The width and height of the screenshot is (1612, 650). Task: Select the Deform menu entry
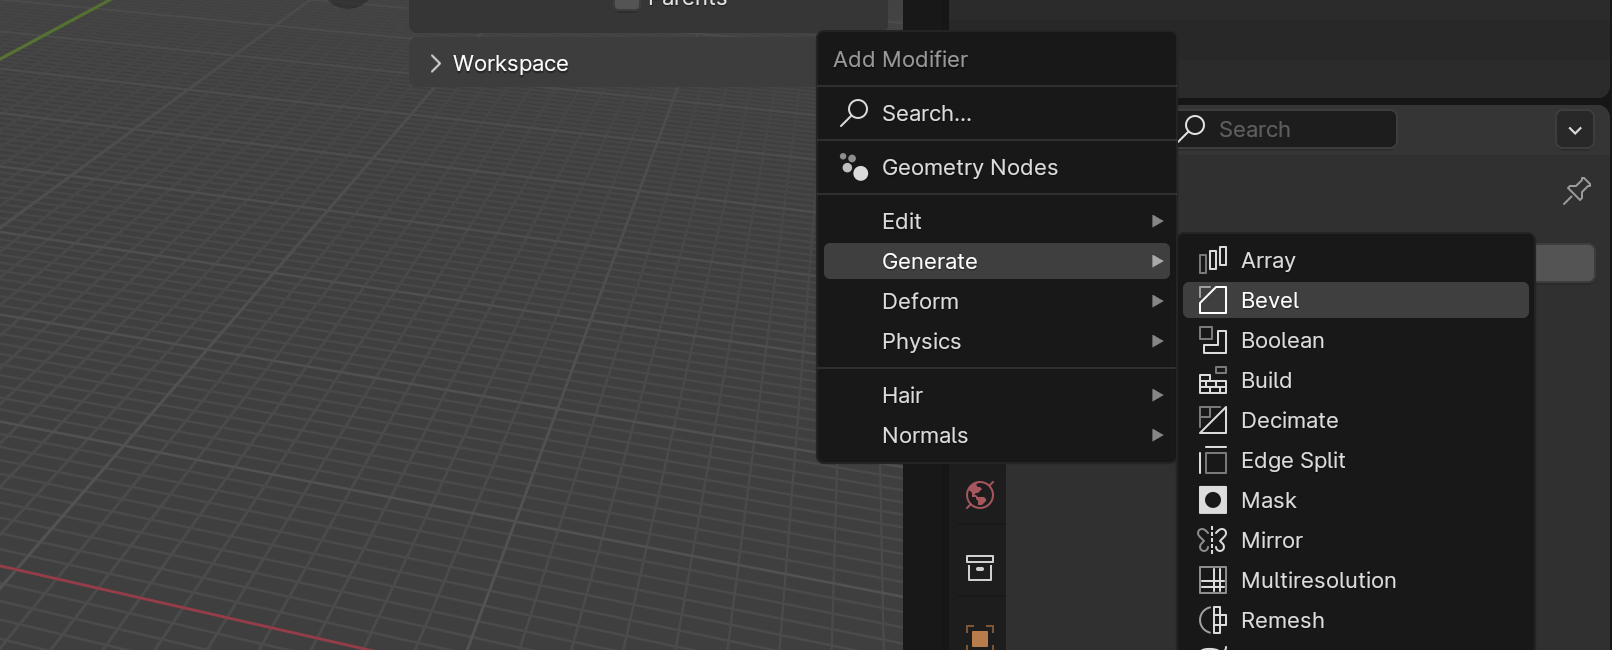pos(997,301)
